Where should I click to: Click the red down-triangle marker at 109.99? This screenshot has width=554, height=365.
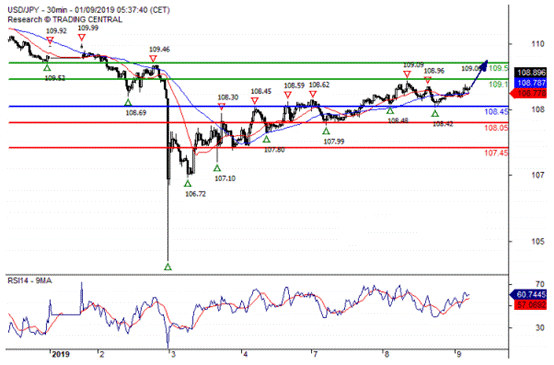82,37
